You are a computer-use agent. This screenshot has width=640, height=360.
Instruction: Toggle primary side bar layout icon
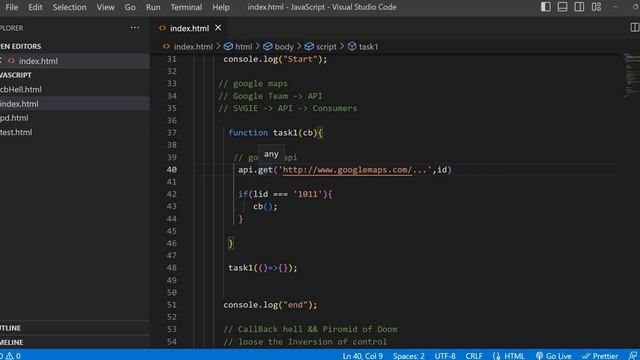[545, 7]
